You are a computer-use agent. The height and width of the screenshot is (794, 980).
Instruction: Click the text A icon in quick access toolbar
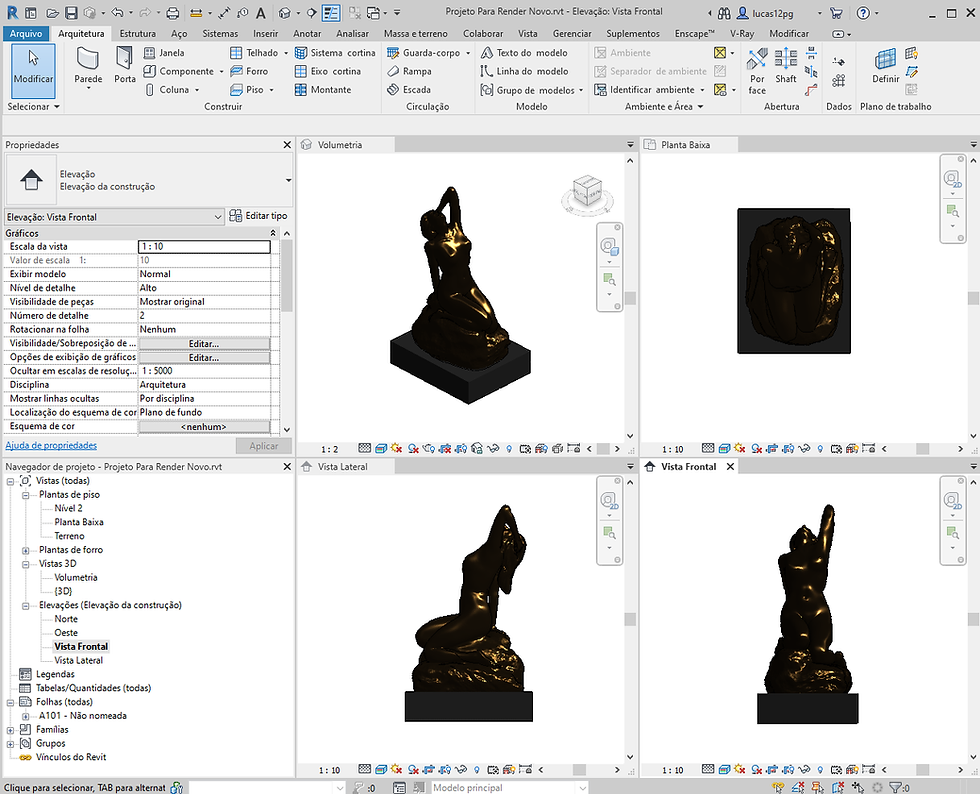261,13
